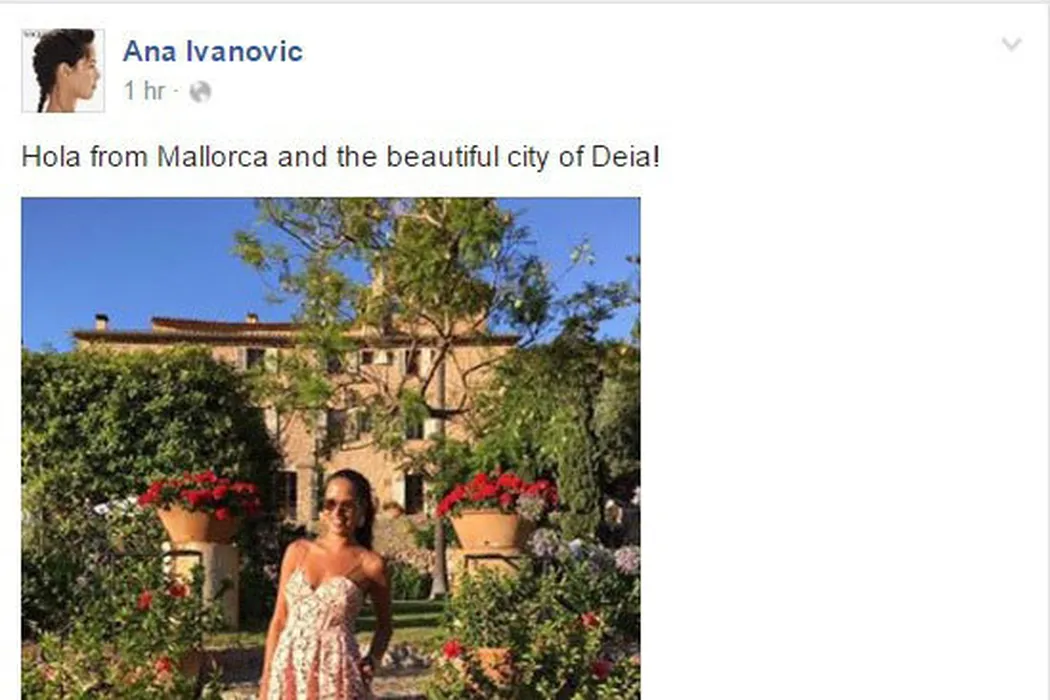Open the Mallorca photo attached to the post
This screenshot has width=1050, height=700.
point(331,448)
